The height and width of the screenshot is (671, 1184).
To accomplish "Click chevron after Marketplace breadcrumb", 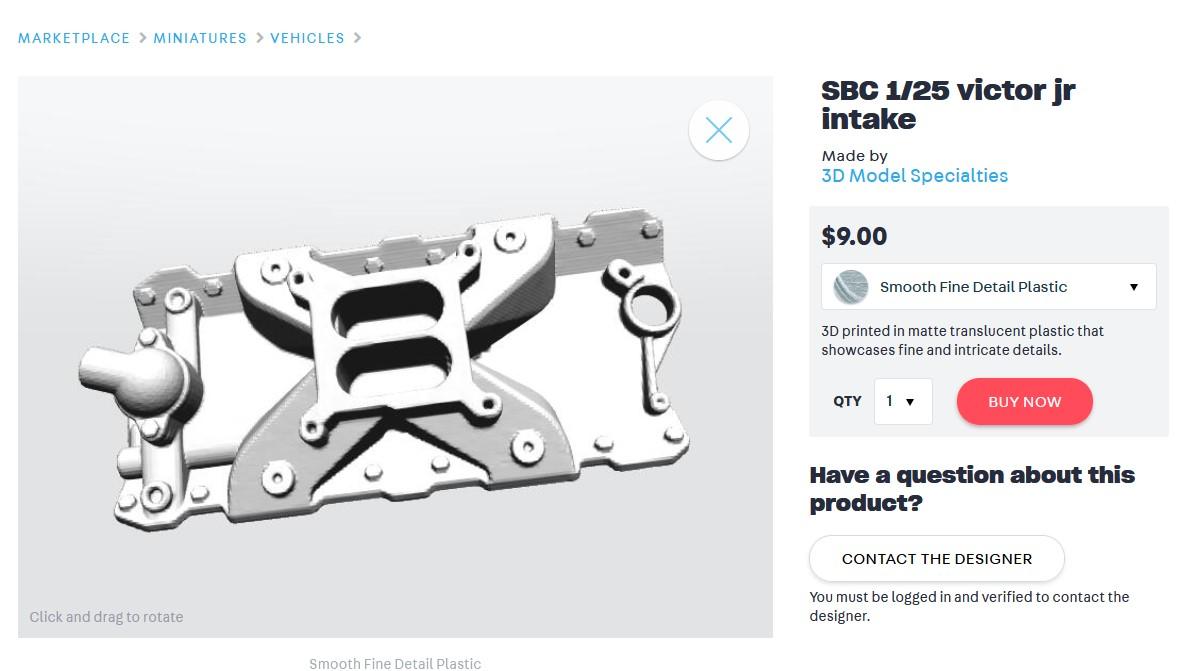I will pos(142,38).
